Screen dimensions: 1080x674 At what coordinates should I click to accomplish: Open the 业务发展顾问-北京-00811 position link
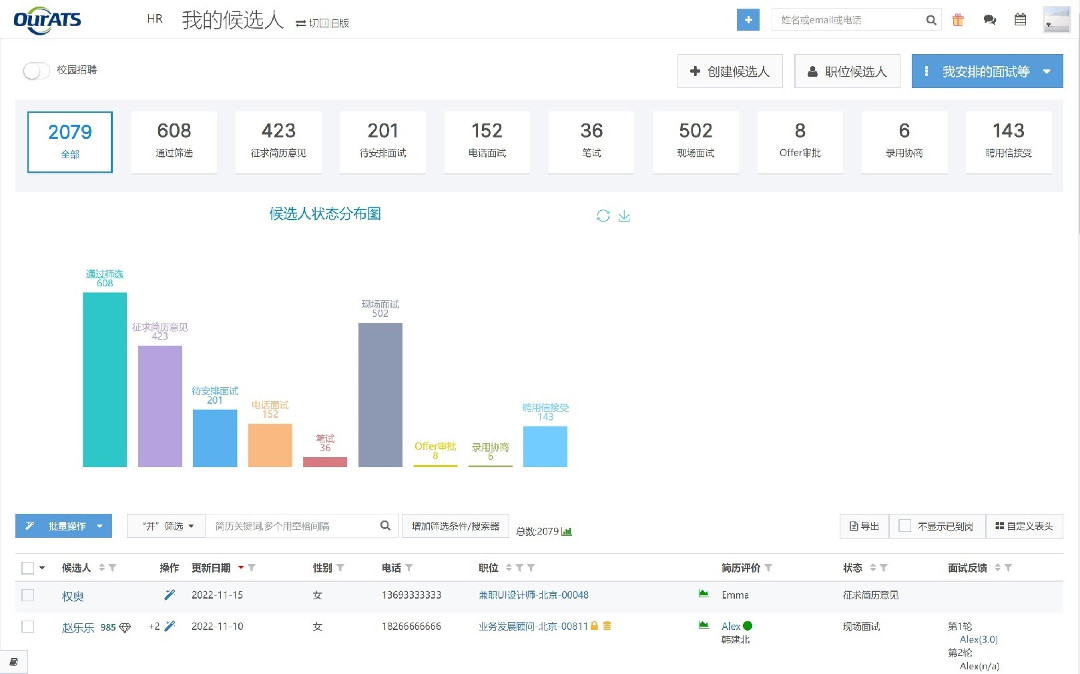tap(532, 627)
